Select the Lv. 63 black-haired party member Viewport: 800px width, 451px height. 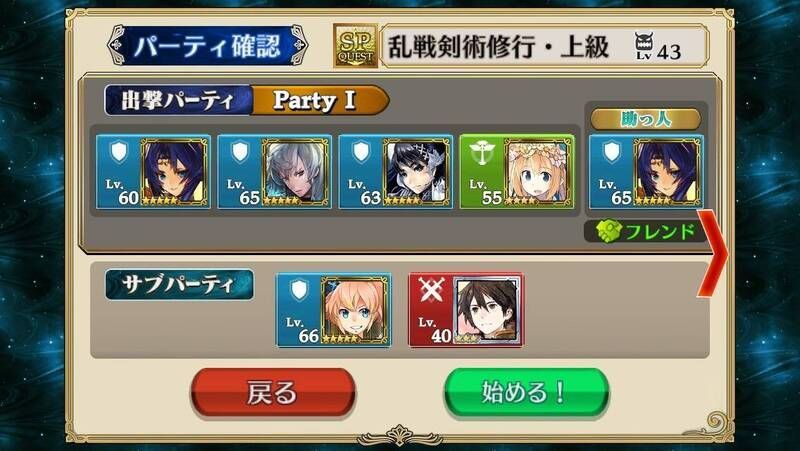tap(395, 171)
